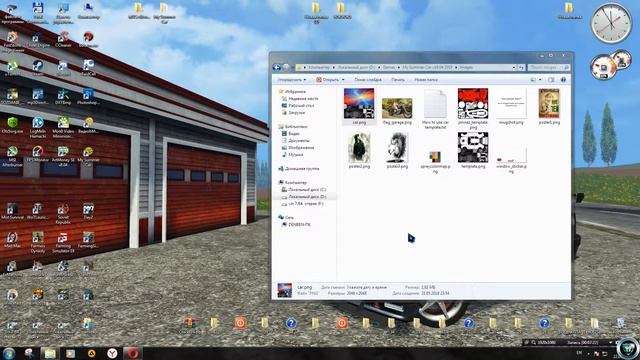Click Показ слайдов (Slide show) button
This screenshot has height=360, width=640.
[368, 80]
